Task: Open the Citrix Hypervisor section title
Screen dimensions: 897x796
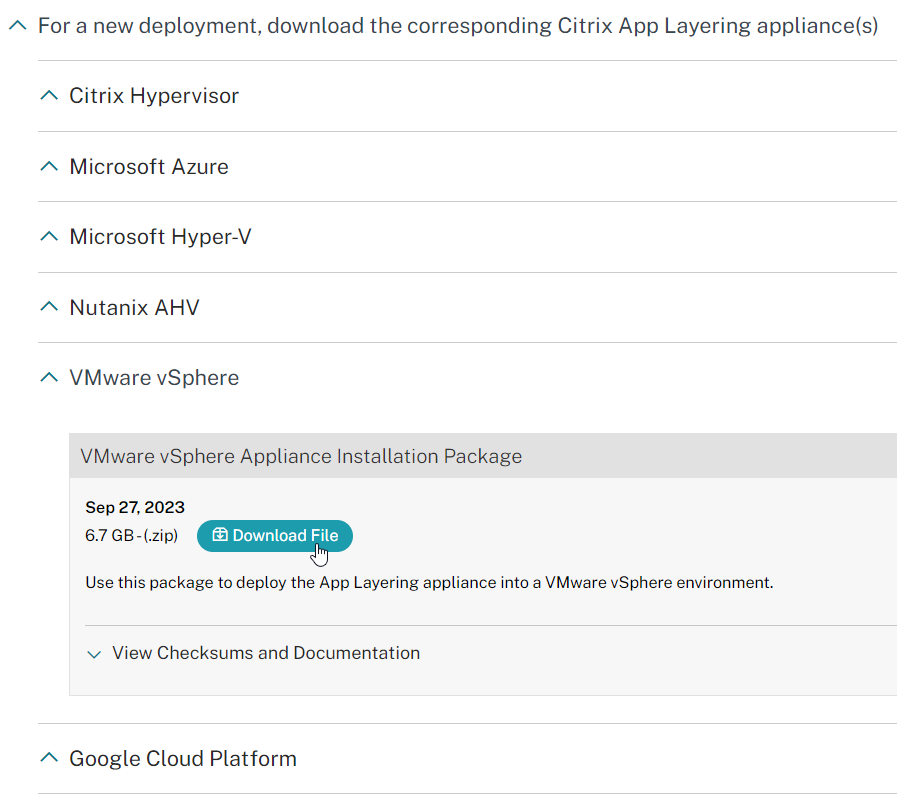Action: tap(154, 96)
